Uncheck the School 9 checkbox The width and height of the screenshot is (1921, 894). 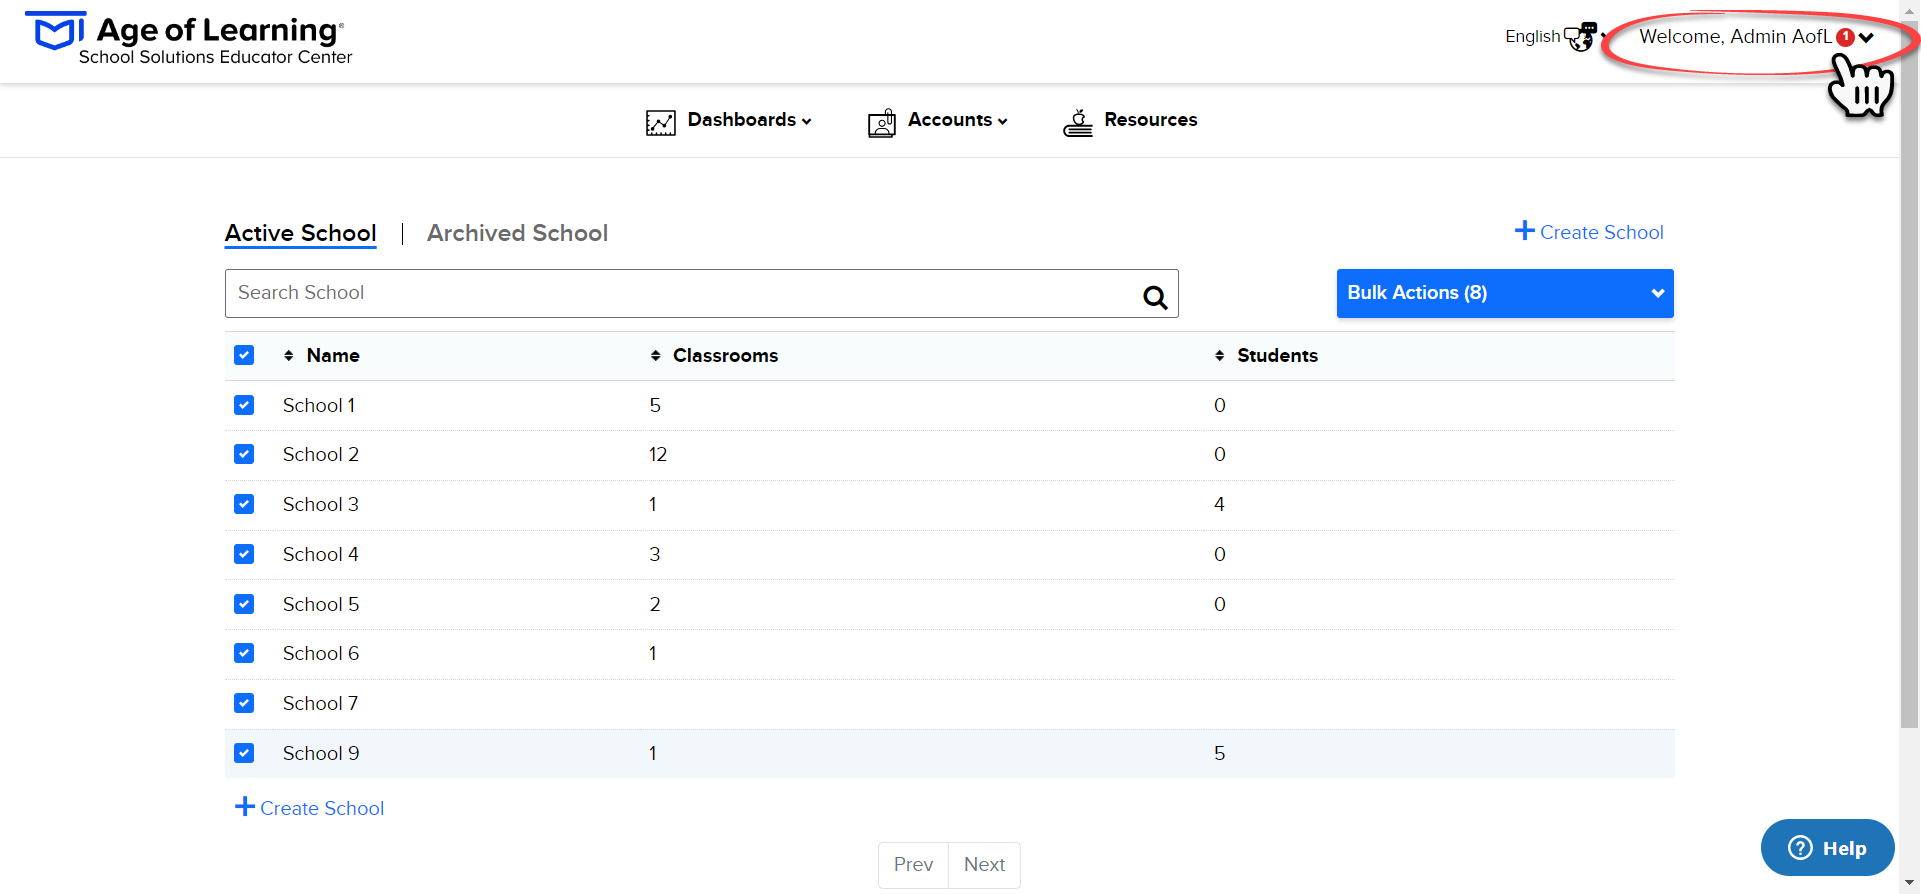(x=244, y=753)
